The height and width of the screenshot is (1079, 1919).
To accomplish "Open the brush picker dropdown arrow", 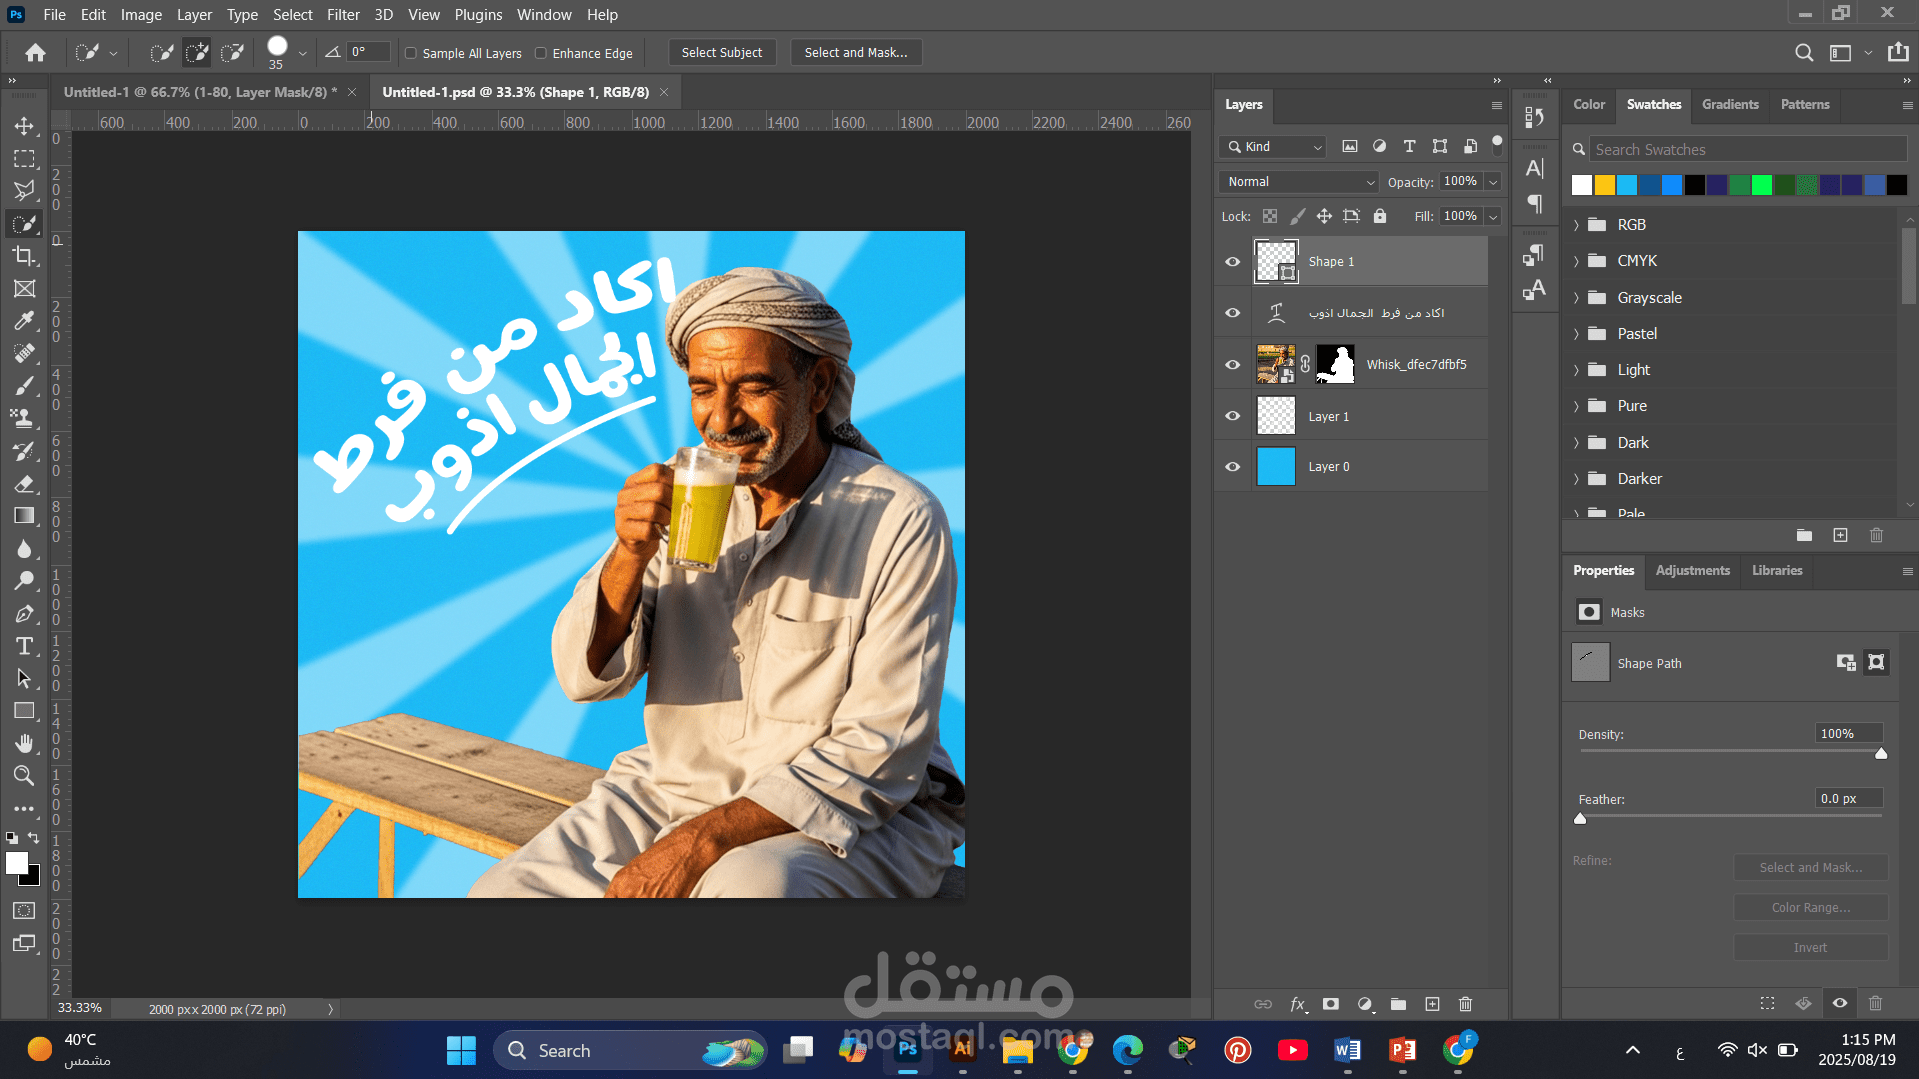I will tap(302, 53).
